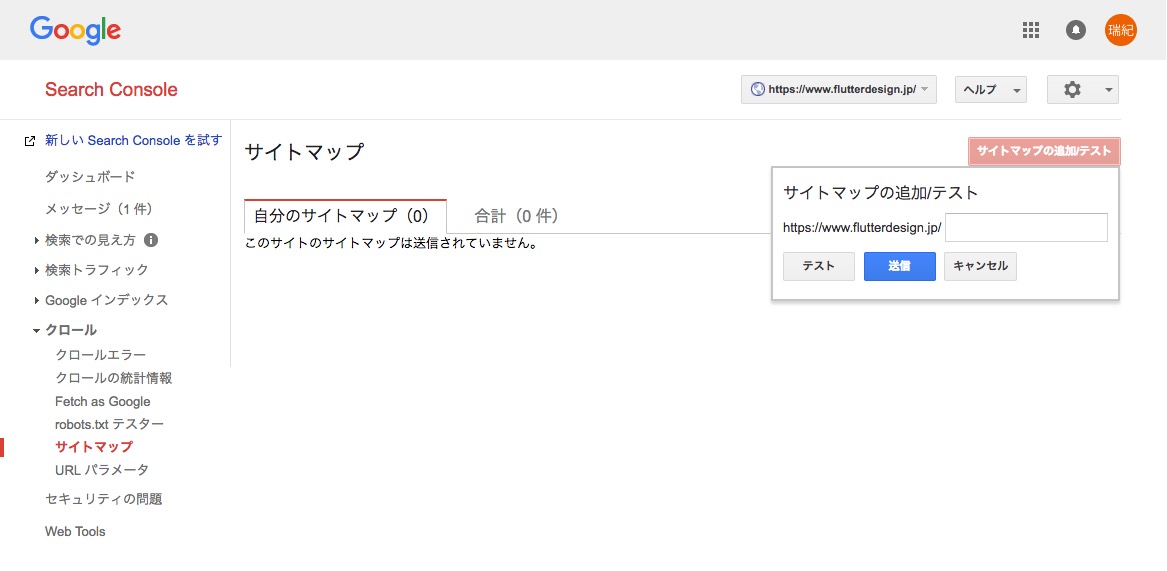Click the サイトマップの追加/テスト red button
The height and width of the screenshot is (571, 1167).
(x=1044, y=151)
